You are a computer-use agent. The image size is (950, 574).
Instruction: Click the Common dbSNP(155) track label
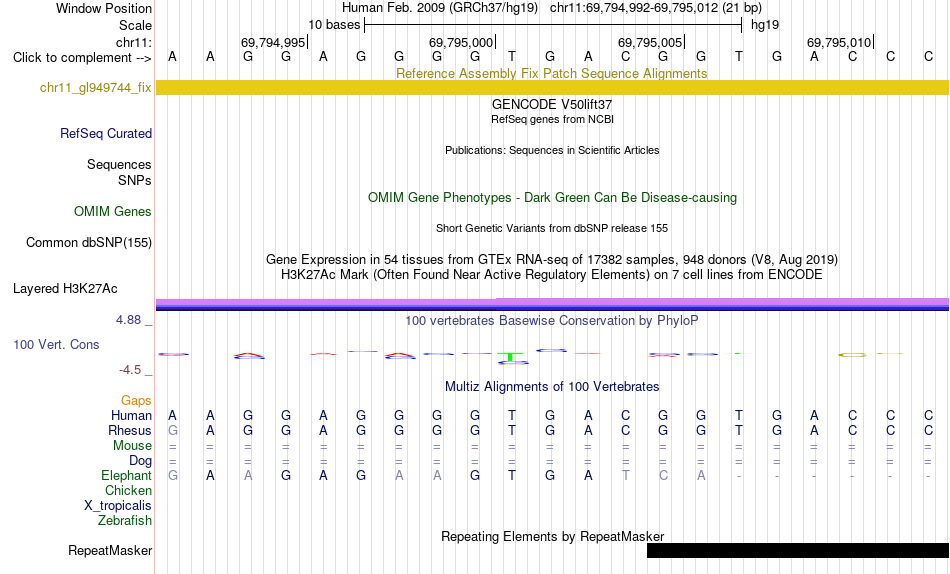88,242
